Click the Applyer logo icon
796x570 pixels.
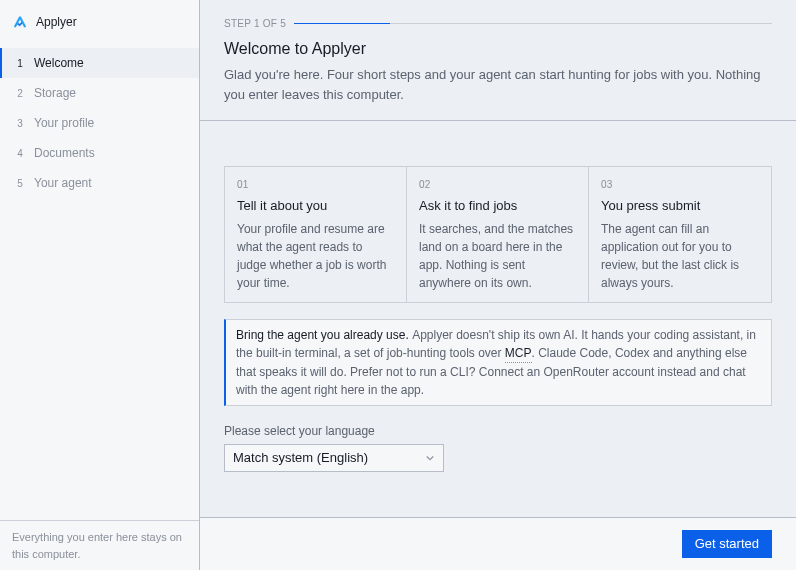click(x=20, y=22)
